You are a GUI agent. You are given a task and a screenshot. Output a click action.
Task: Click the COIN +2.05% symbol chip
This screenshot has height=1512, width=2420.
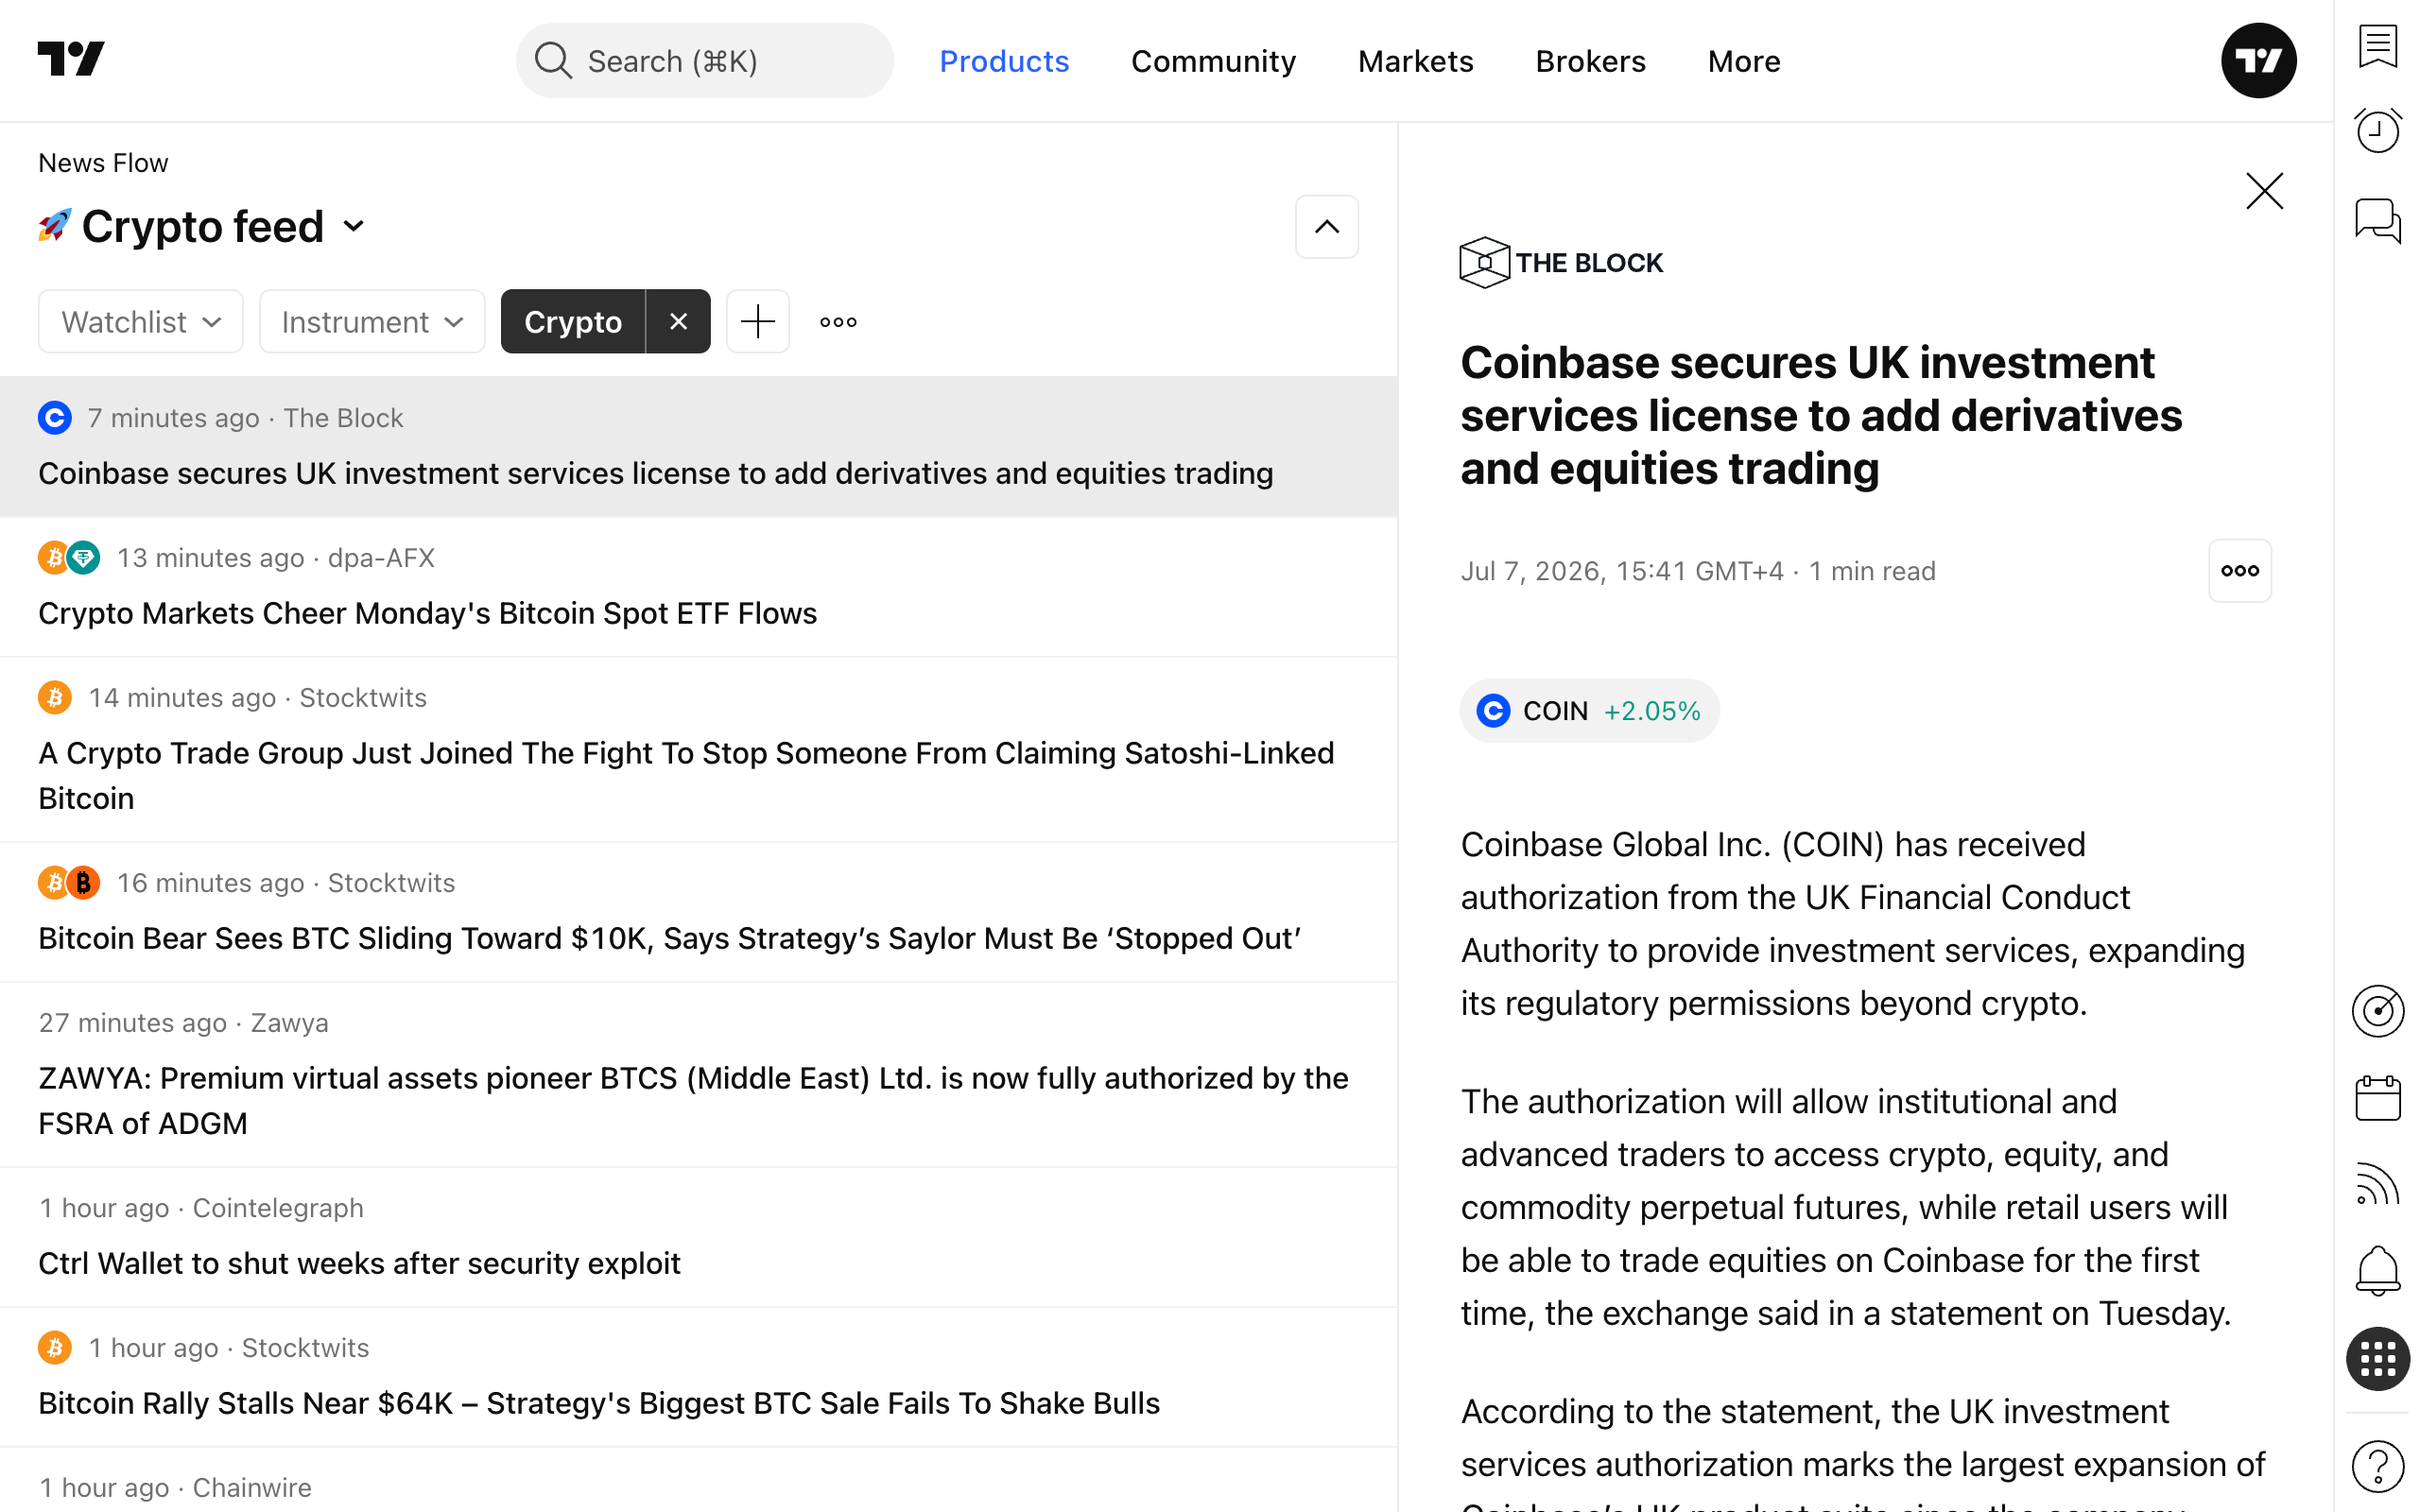click(x=1589, y=711)
